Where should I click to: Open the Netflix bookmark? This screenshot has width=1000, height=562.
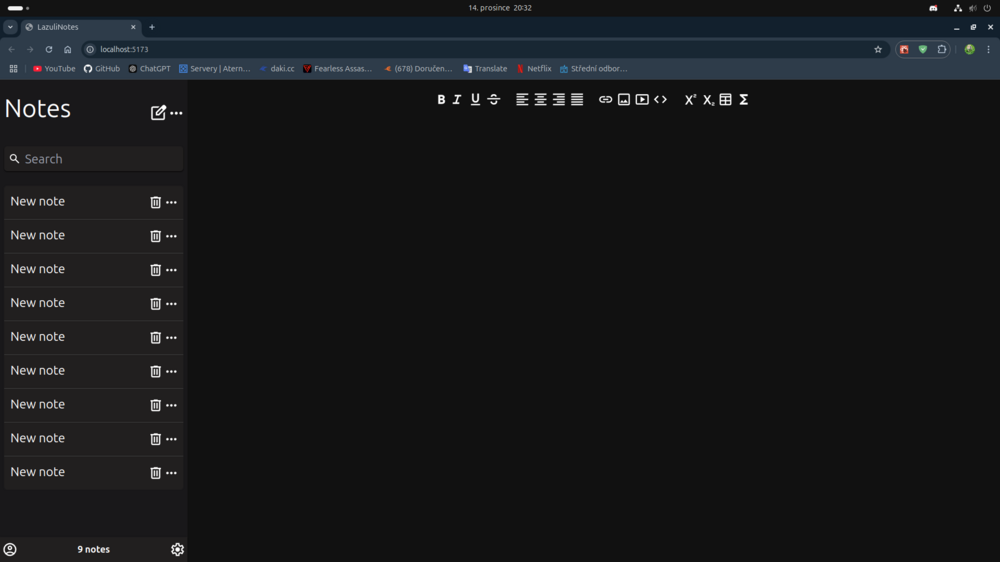coord(534,68)
